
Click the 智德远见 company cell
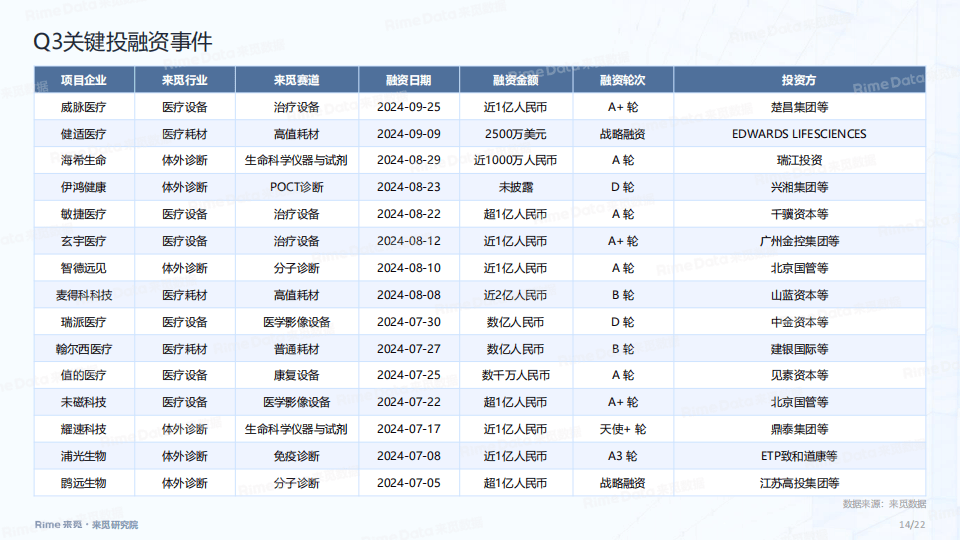[x=84, y=268]
